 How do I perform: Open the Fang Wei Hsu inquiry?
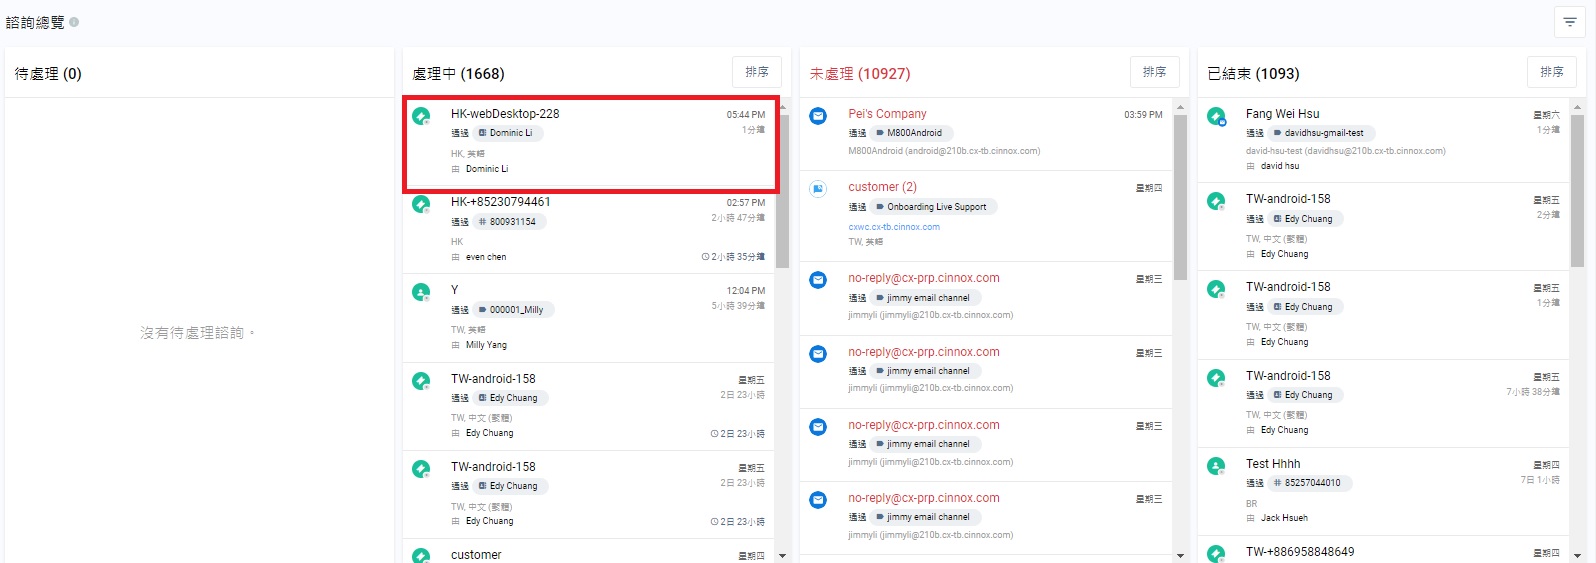(x=1383, y=140)
